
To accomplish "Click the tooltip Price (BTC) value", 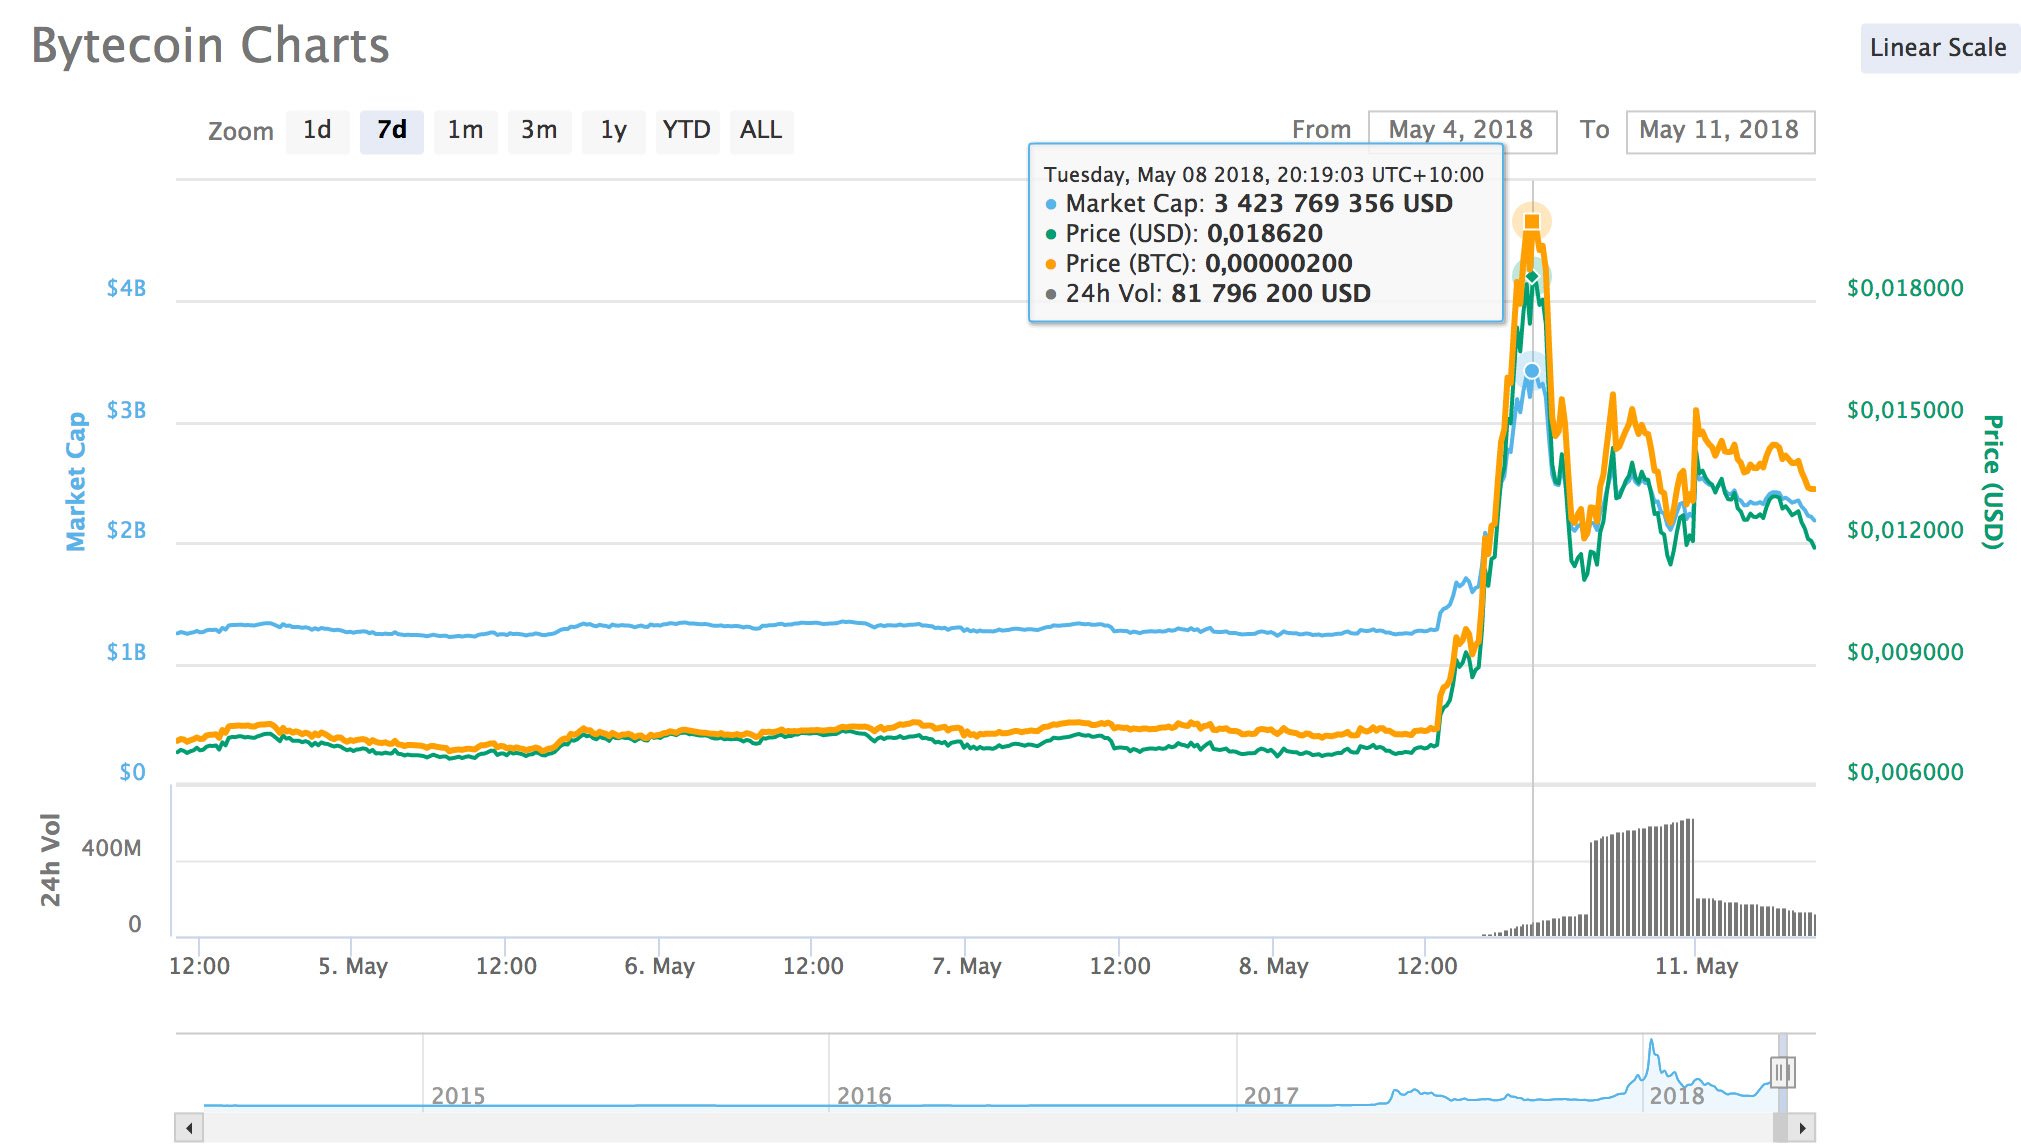I will [x=1278, y=264].
